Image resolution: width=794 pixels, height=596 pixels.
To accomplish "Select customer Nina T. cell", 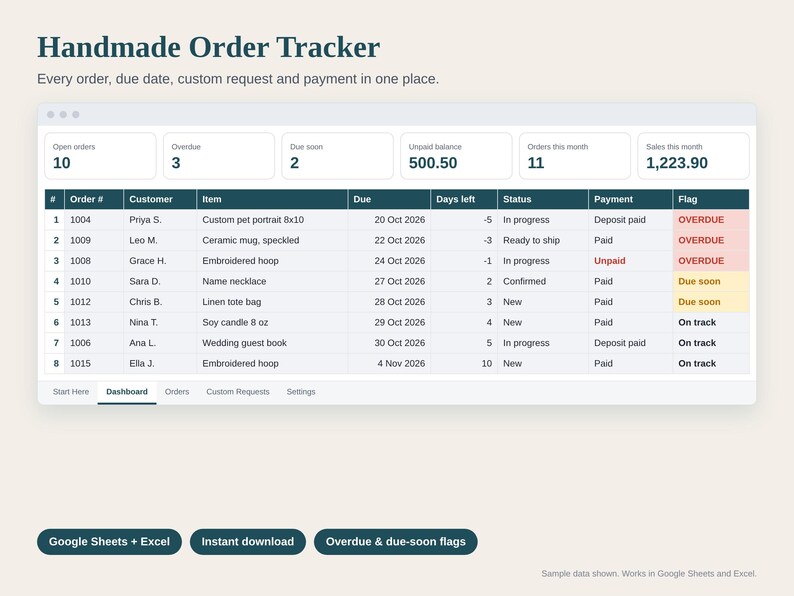I will pos(160,323).
